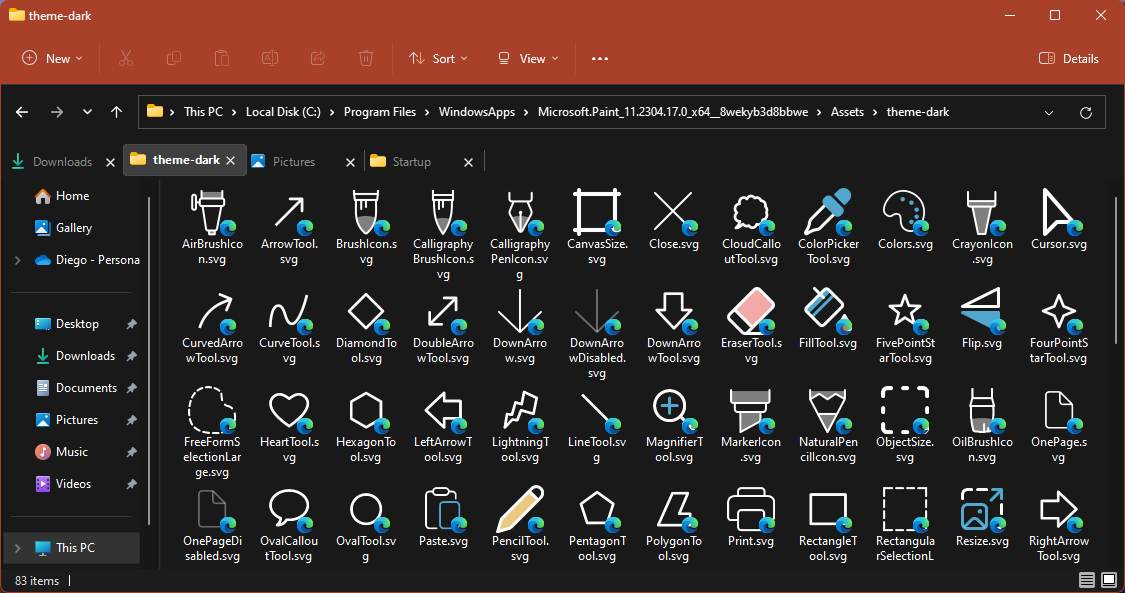The height and width of the screenshot is (593, 1125).
Task: Expand the address bar history dropdown
Action: click(1049, 113)
